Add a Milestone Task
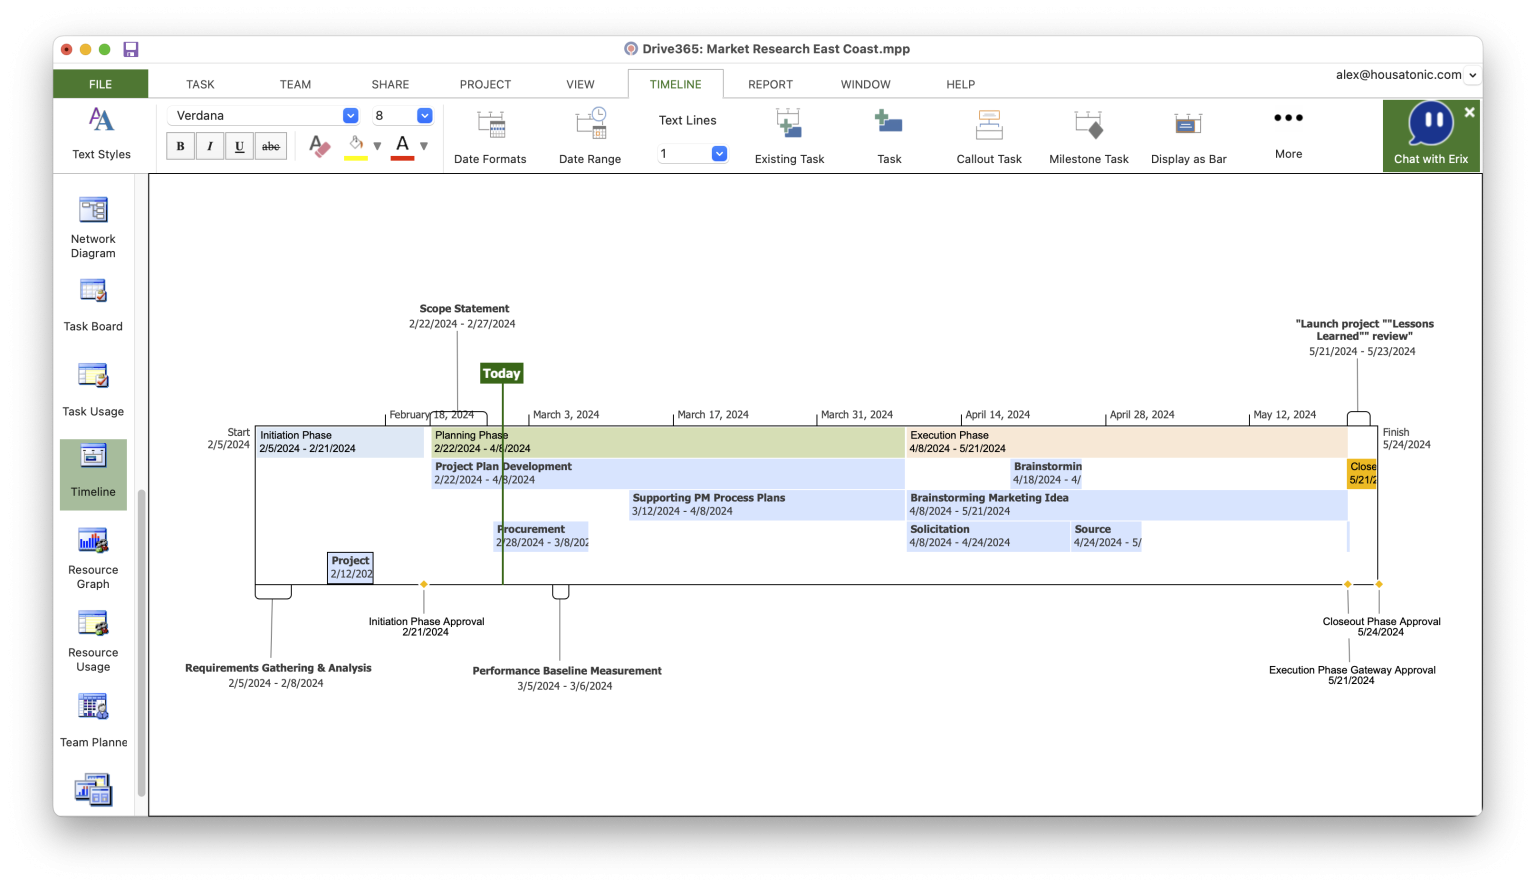1536x887 pixels. click(1088, 135)
